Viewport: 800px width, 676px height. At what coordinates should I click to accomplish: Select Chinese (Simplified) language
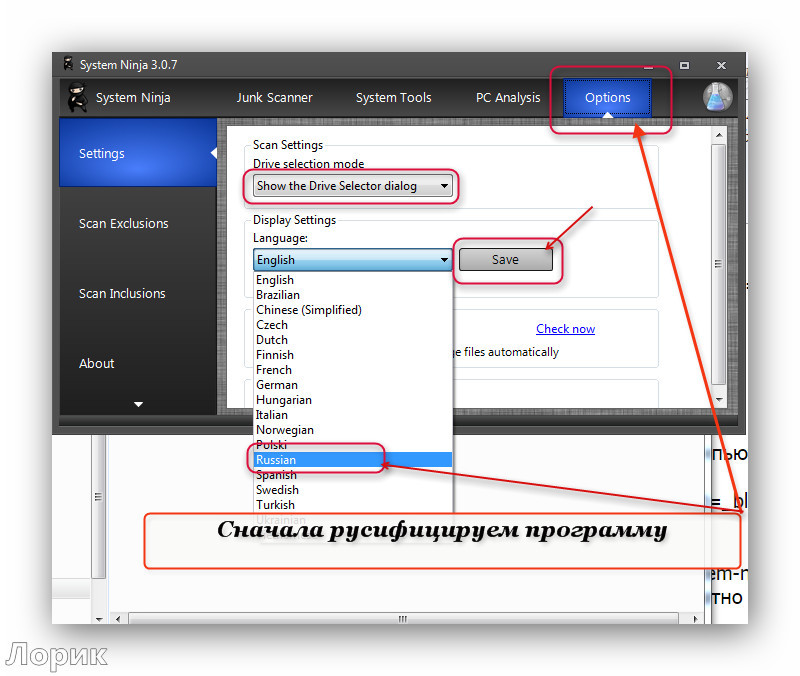point(353,310)
